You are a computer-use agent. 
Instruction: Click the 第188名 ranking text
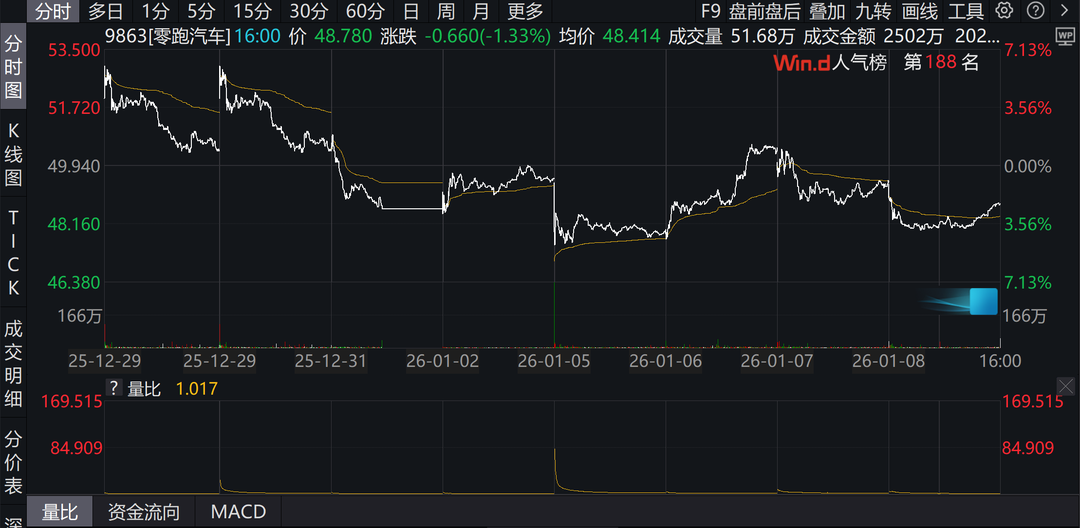click(x=941, y=63)
